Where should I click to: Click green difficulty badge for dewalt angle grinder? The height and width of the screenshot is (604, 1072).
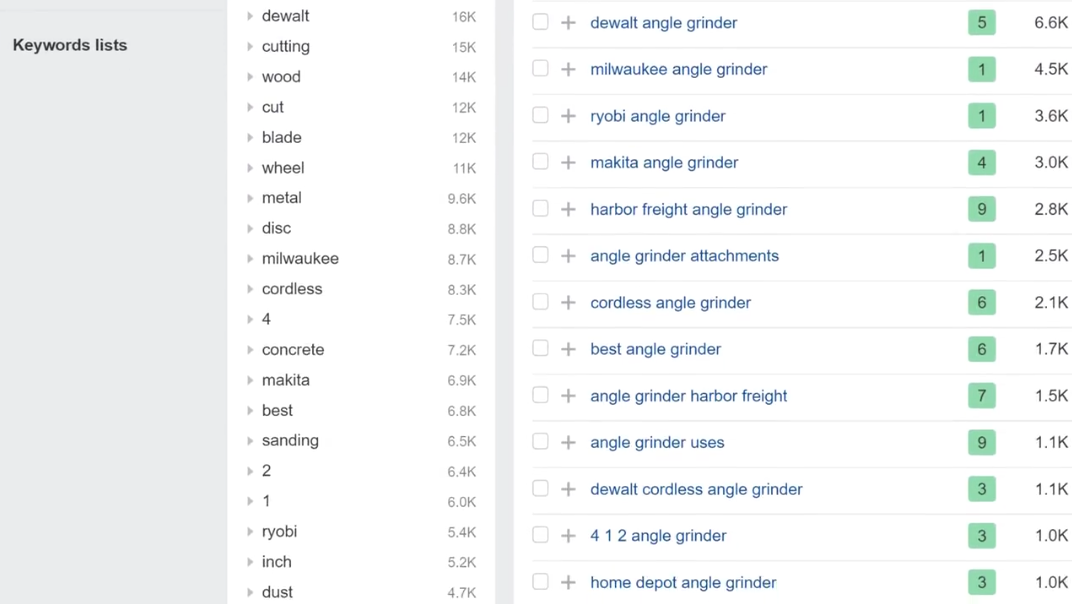(981, 23)
